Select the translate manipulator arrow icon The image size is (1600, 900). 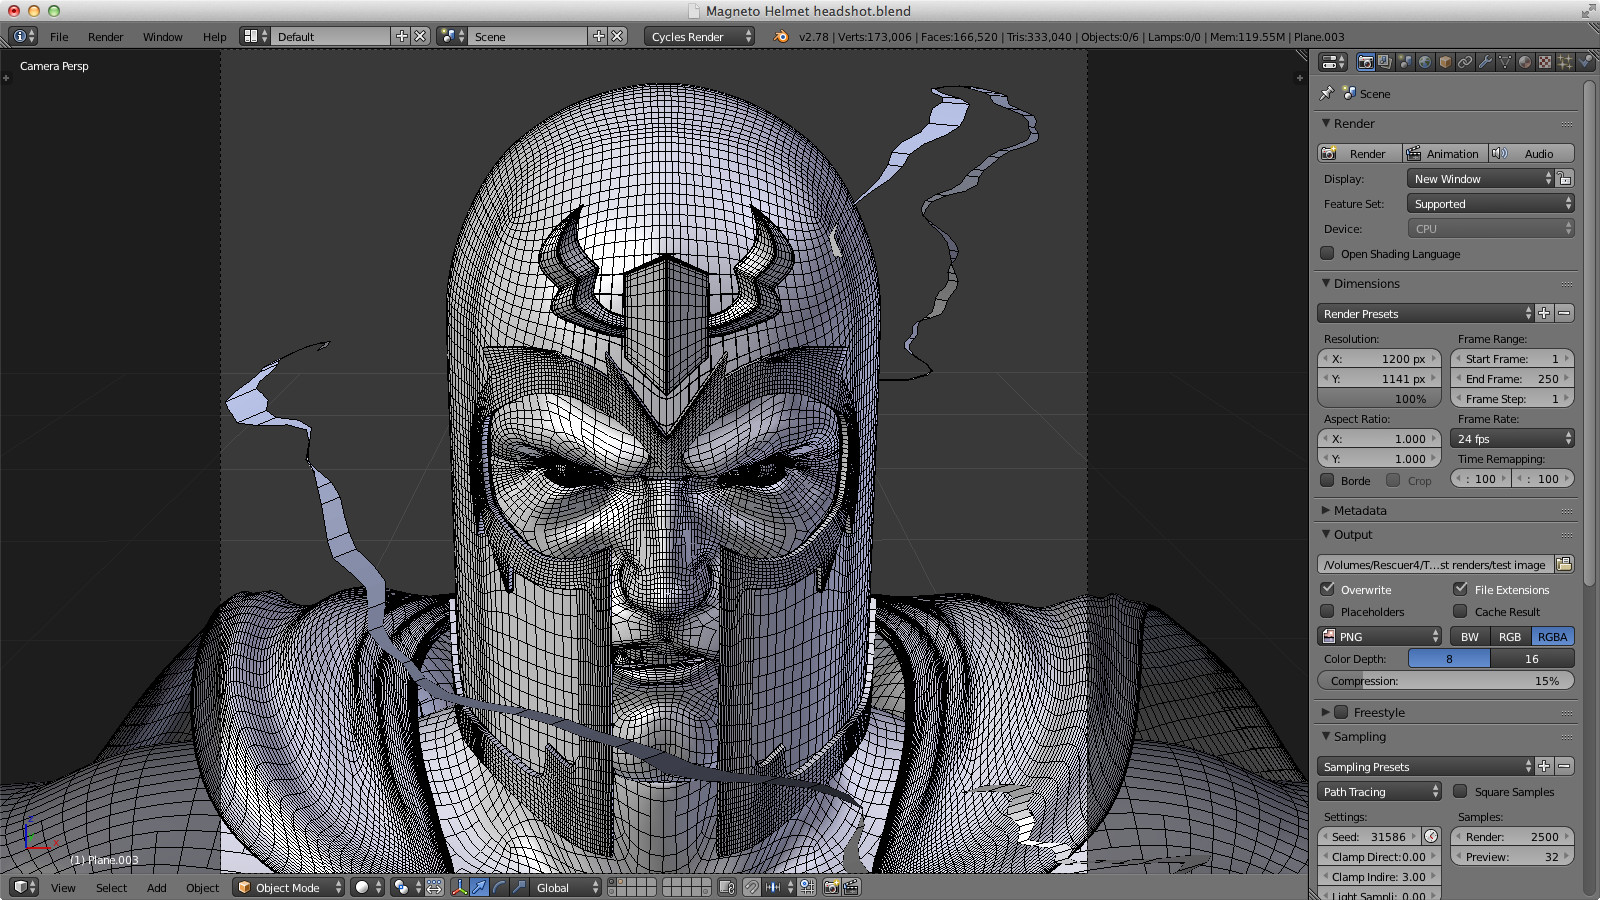[479, 887]
